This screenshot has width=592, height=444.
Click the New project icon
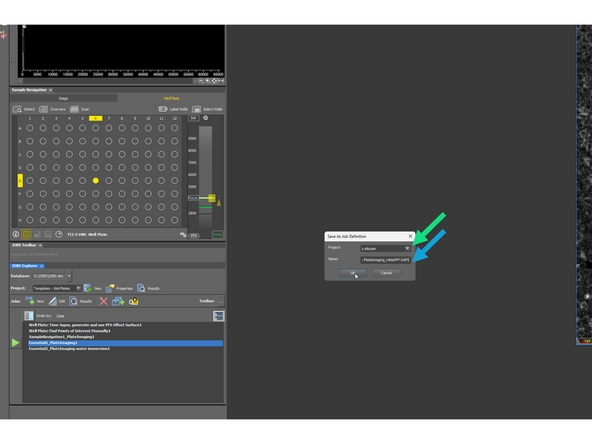coord(88,288)
